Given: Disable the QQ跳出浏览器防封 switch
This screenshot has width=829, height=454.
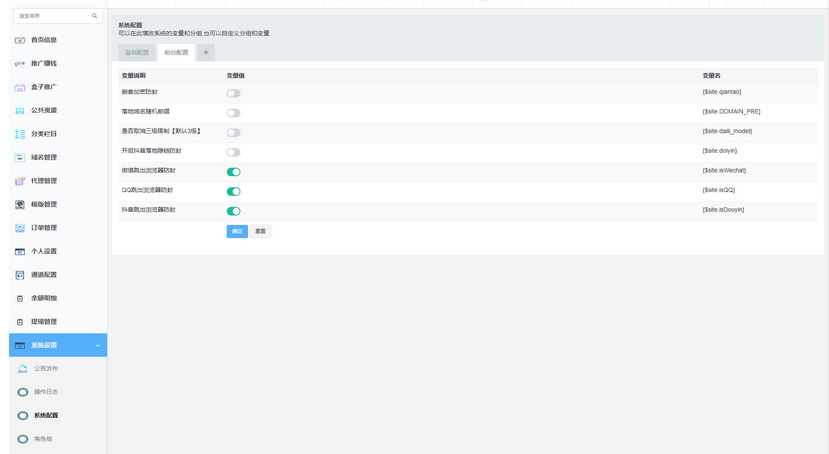Looking at the screenshot, I should [x=233, y=191].
